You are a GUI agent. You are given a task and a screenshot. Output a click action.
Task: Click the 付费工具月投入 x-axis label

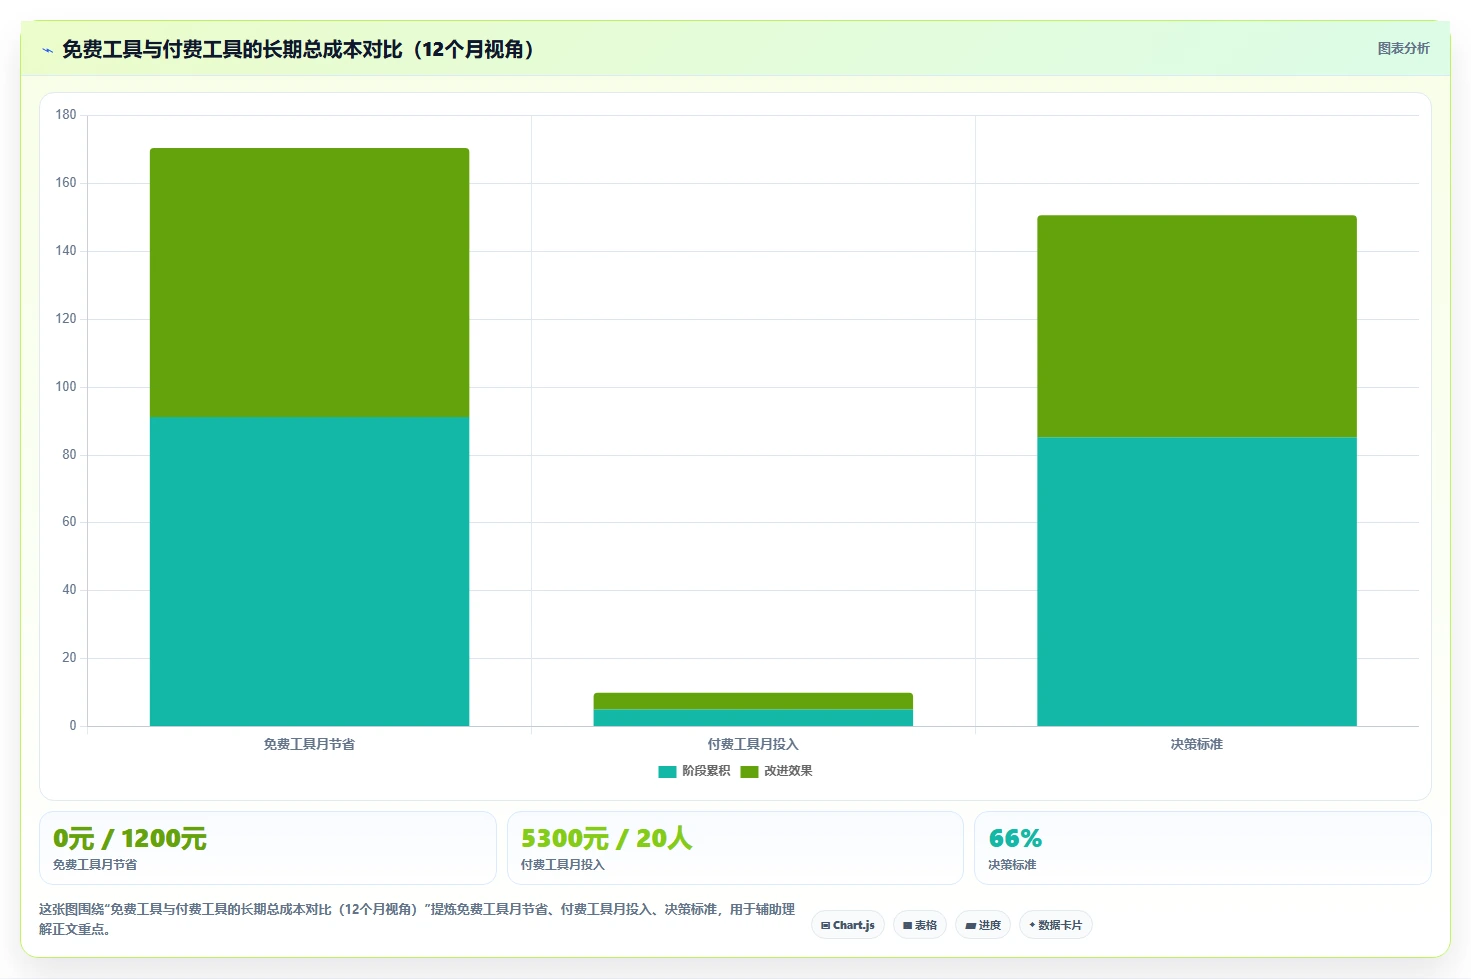(x=753, y=744)
